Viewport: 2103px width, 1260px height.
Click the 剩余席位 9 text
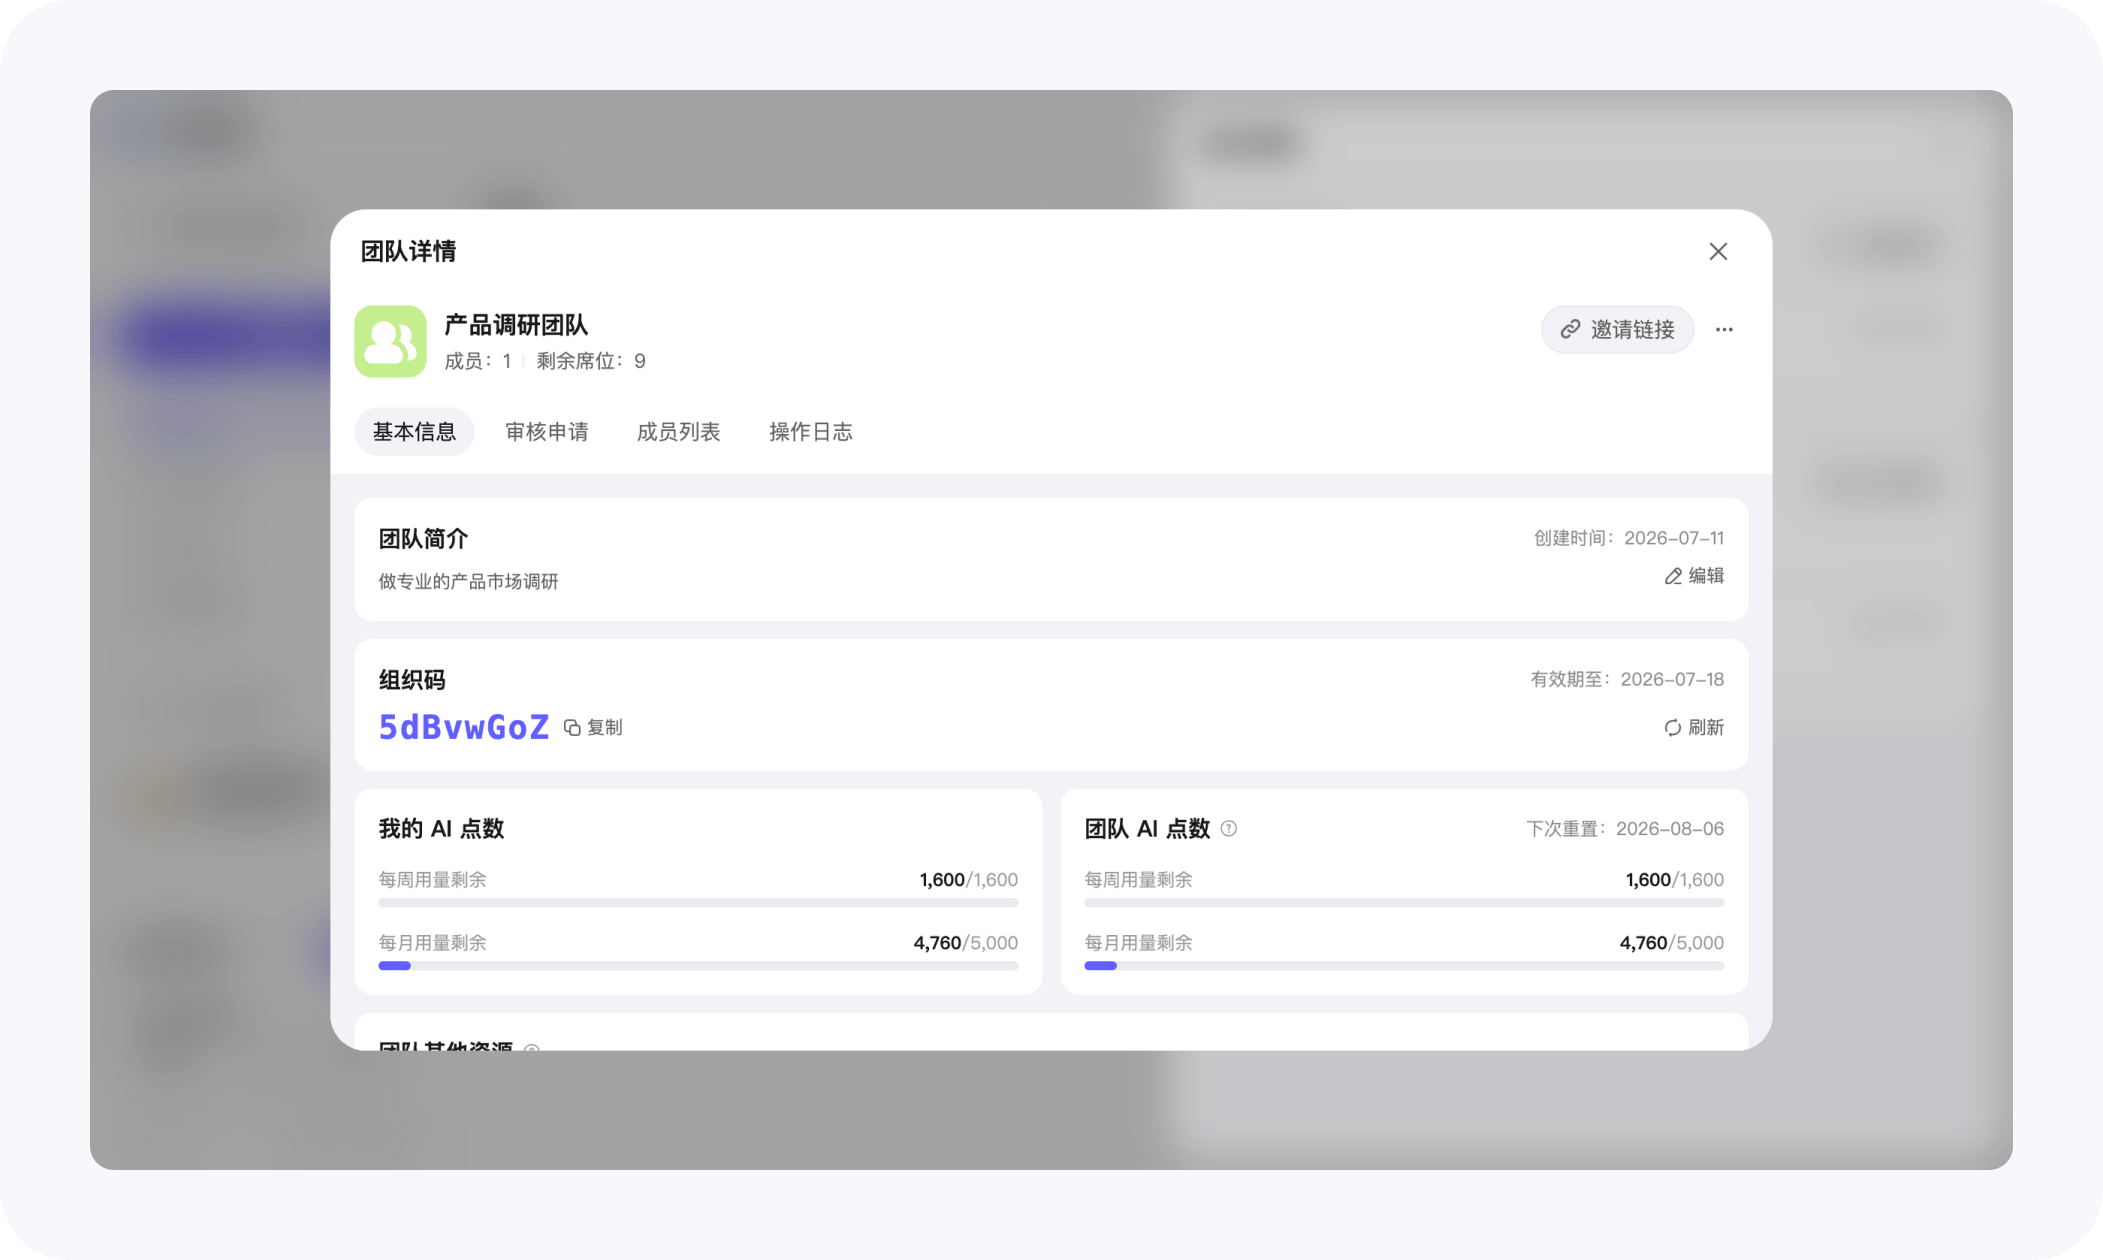tap(591, 361)
